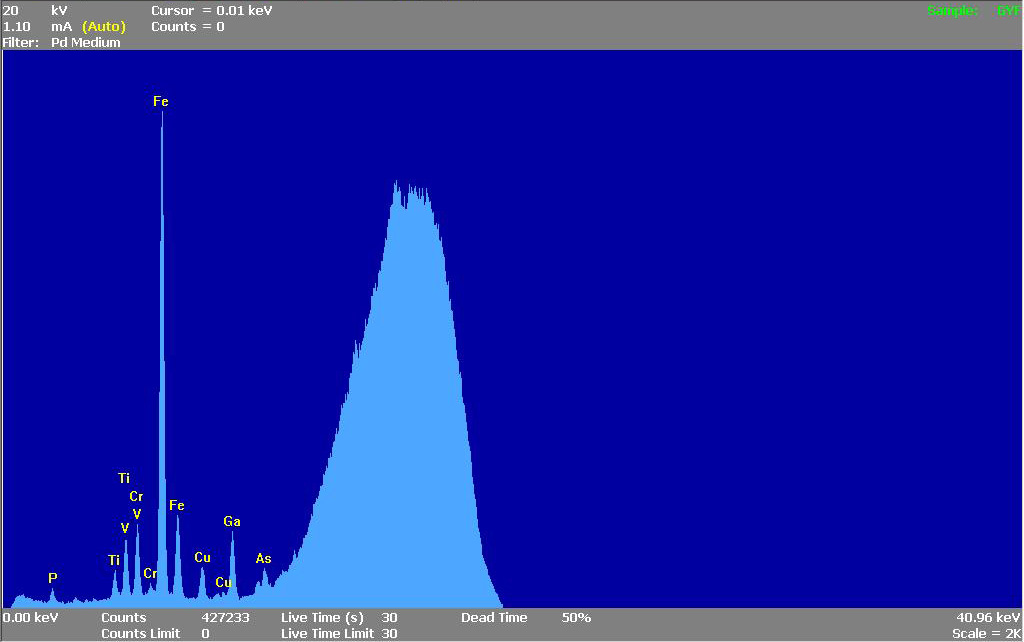The image size is (1024, 642).
Task: Select the upper Cu label left of Ga
Action: [202, 557]
